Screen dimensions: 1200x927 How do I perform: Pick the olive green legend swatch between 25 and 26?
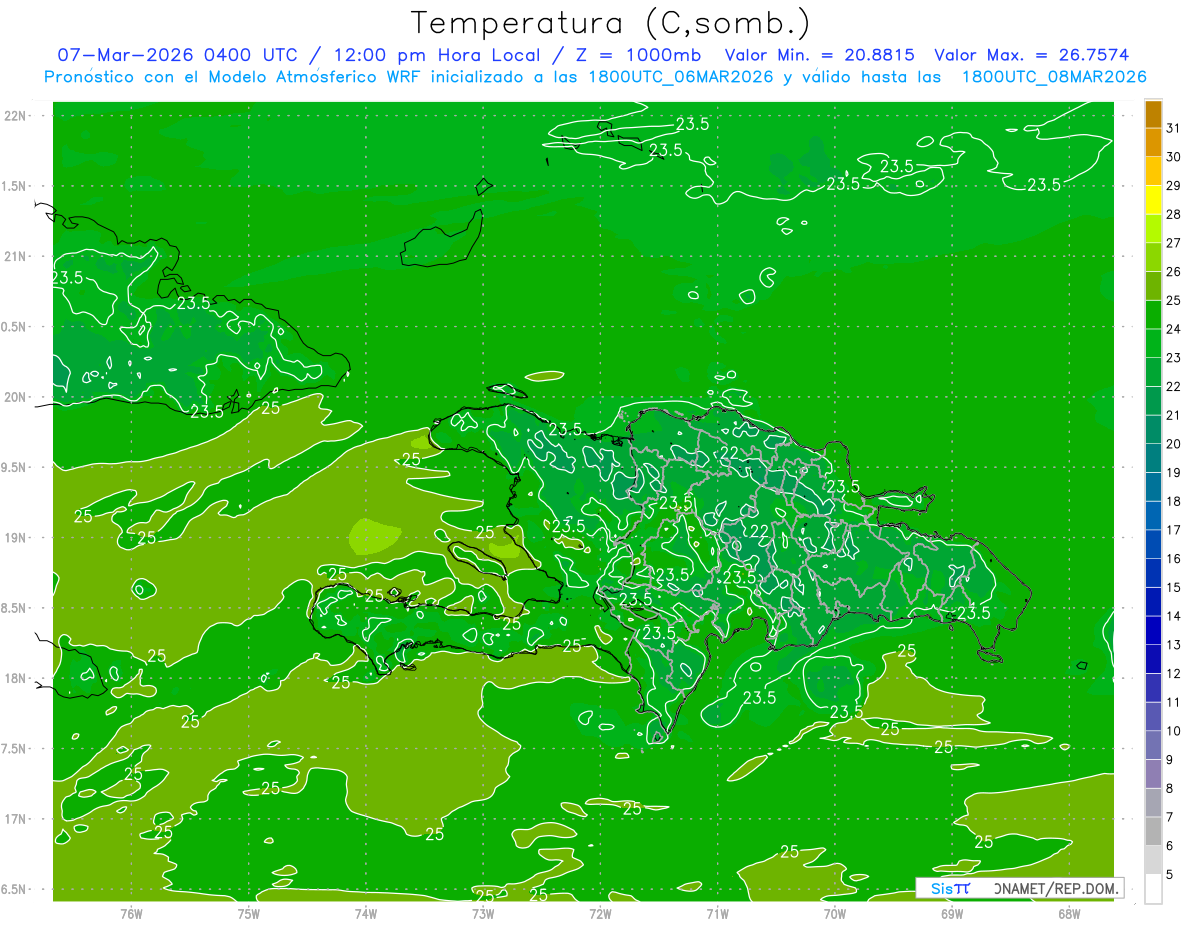(x=1153, y=286)
